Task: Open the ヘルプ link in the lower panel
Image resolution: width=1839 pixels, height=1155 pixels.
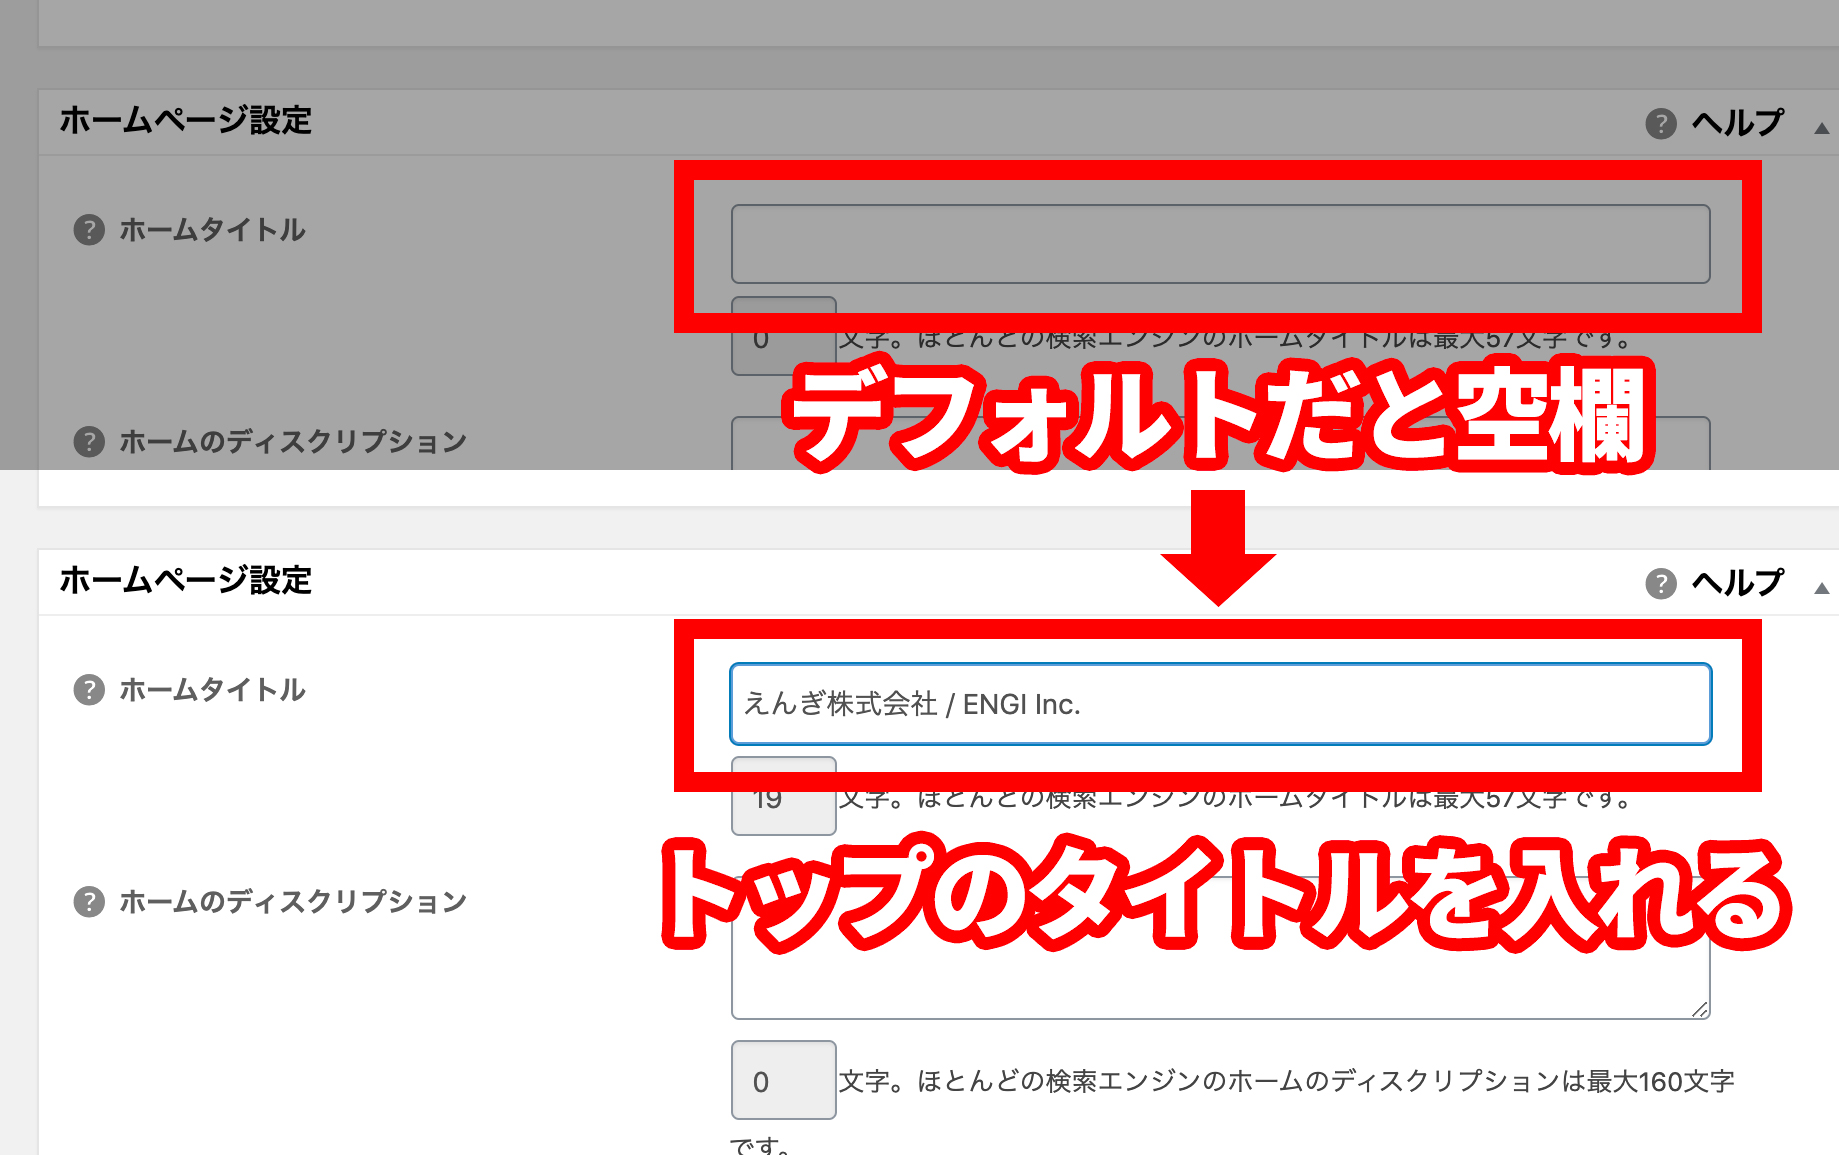Action: coord(1737,582)
